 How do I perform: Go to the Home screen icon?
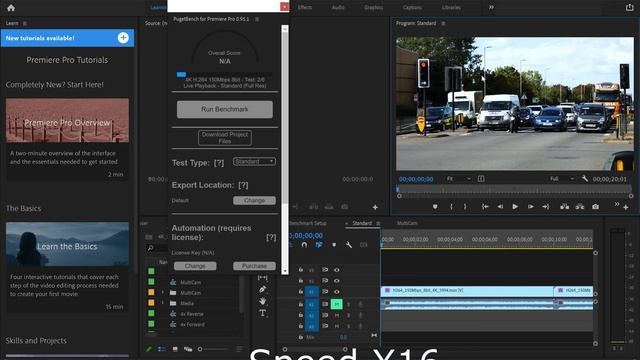11,7
